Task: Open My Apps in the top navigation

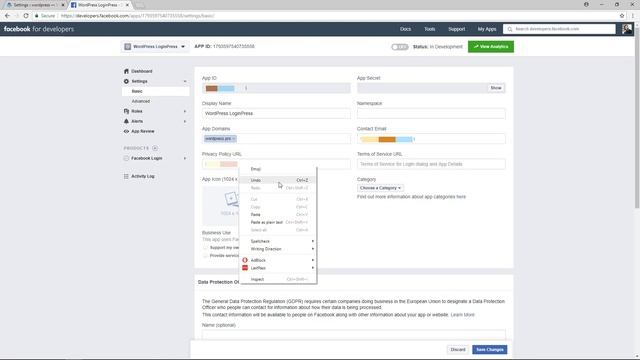Action: point(487,29)
